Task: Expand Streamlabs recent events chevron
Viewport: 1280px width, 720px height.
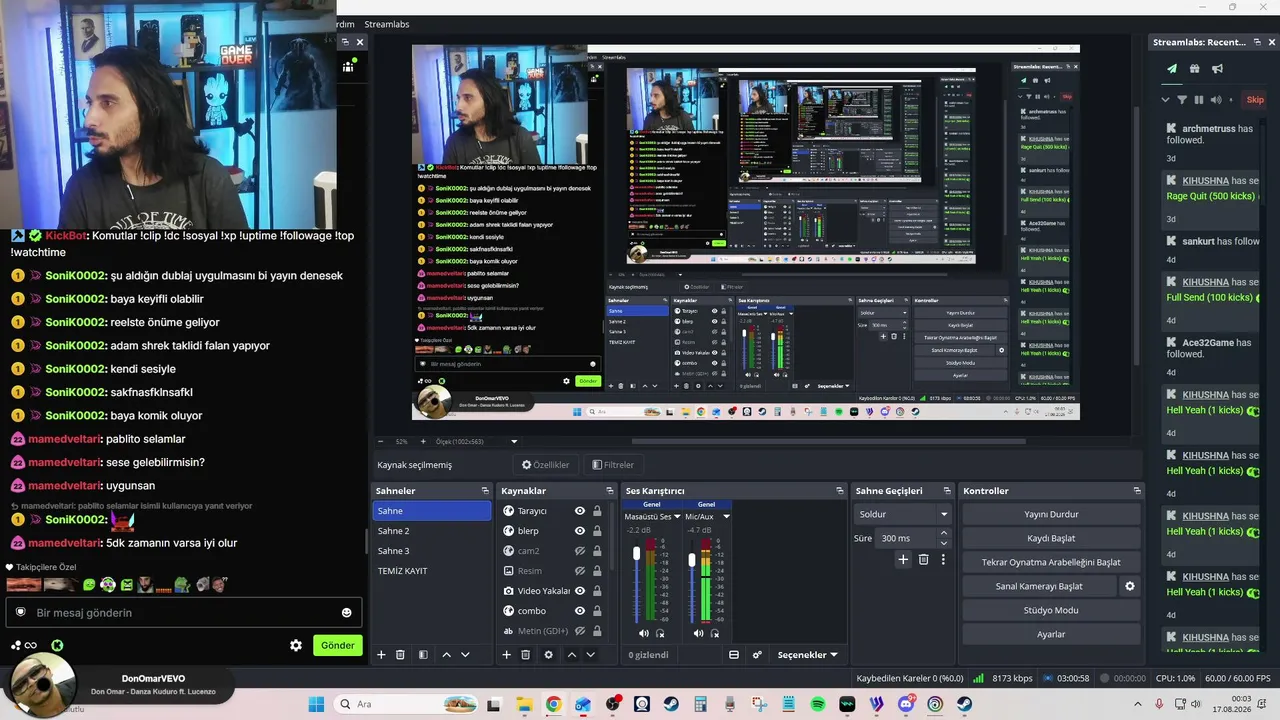Action: [1165, 100]
